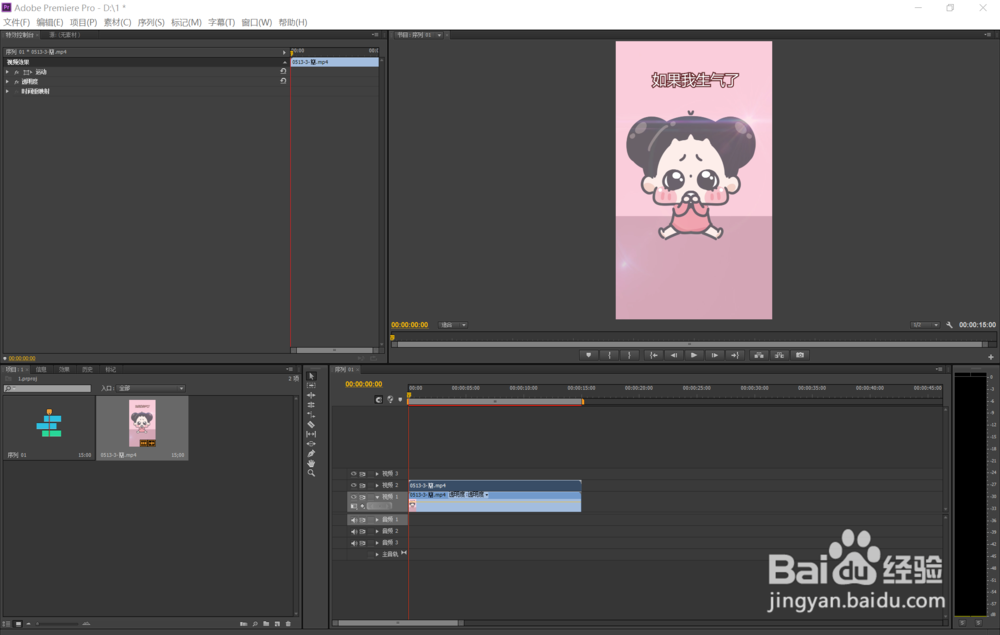
Task: Toggle visibility eye of Video 3 track
Action: click(x=353, y=474)
